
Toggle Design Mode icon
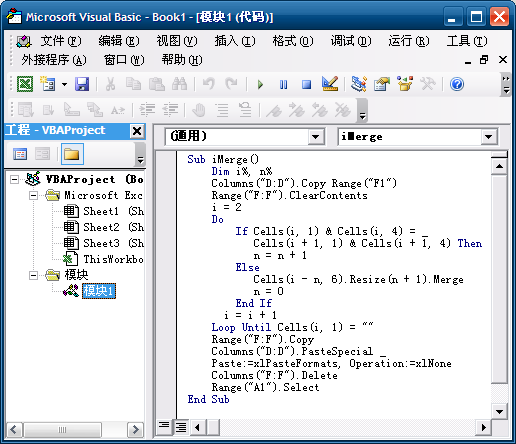click(x=330, y=84)
